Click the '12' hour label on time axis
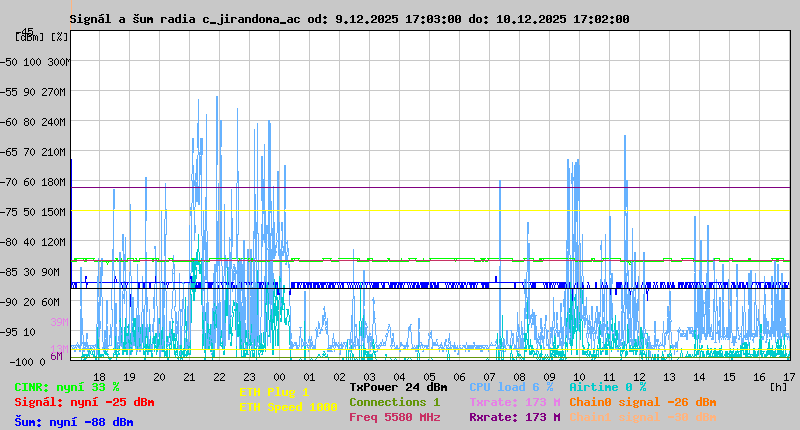The width and height of the screenshot is (800, 430). [x=639, y=377]
